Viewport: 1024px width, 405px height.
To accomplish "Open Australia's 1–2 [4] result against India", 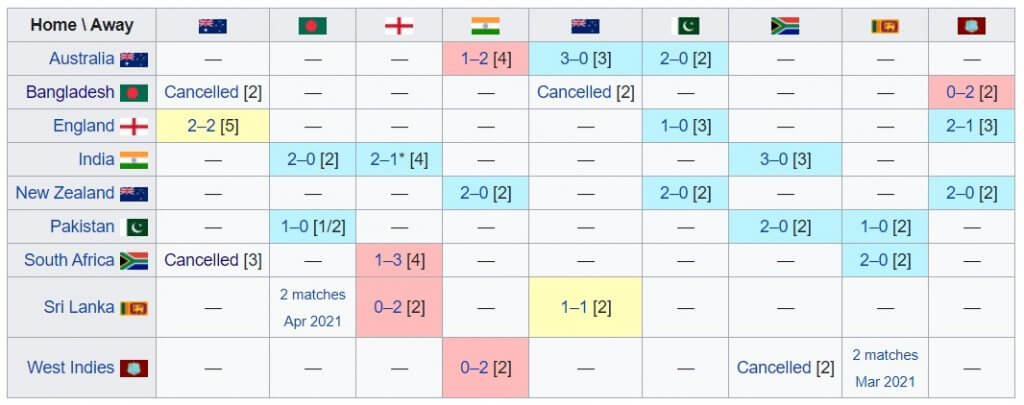I will [486, 59].
